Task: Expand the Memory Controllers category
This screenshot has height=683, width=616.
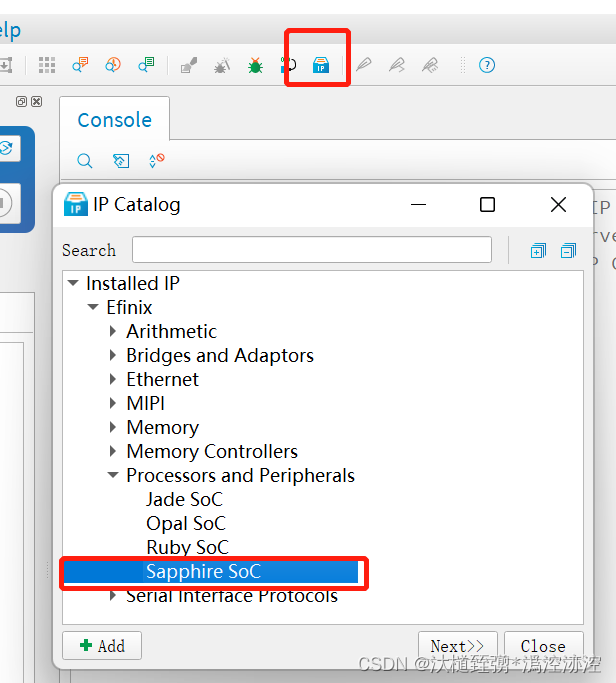Action: click(x=113, y=451)
